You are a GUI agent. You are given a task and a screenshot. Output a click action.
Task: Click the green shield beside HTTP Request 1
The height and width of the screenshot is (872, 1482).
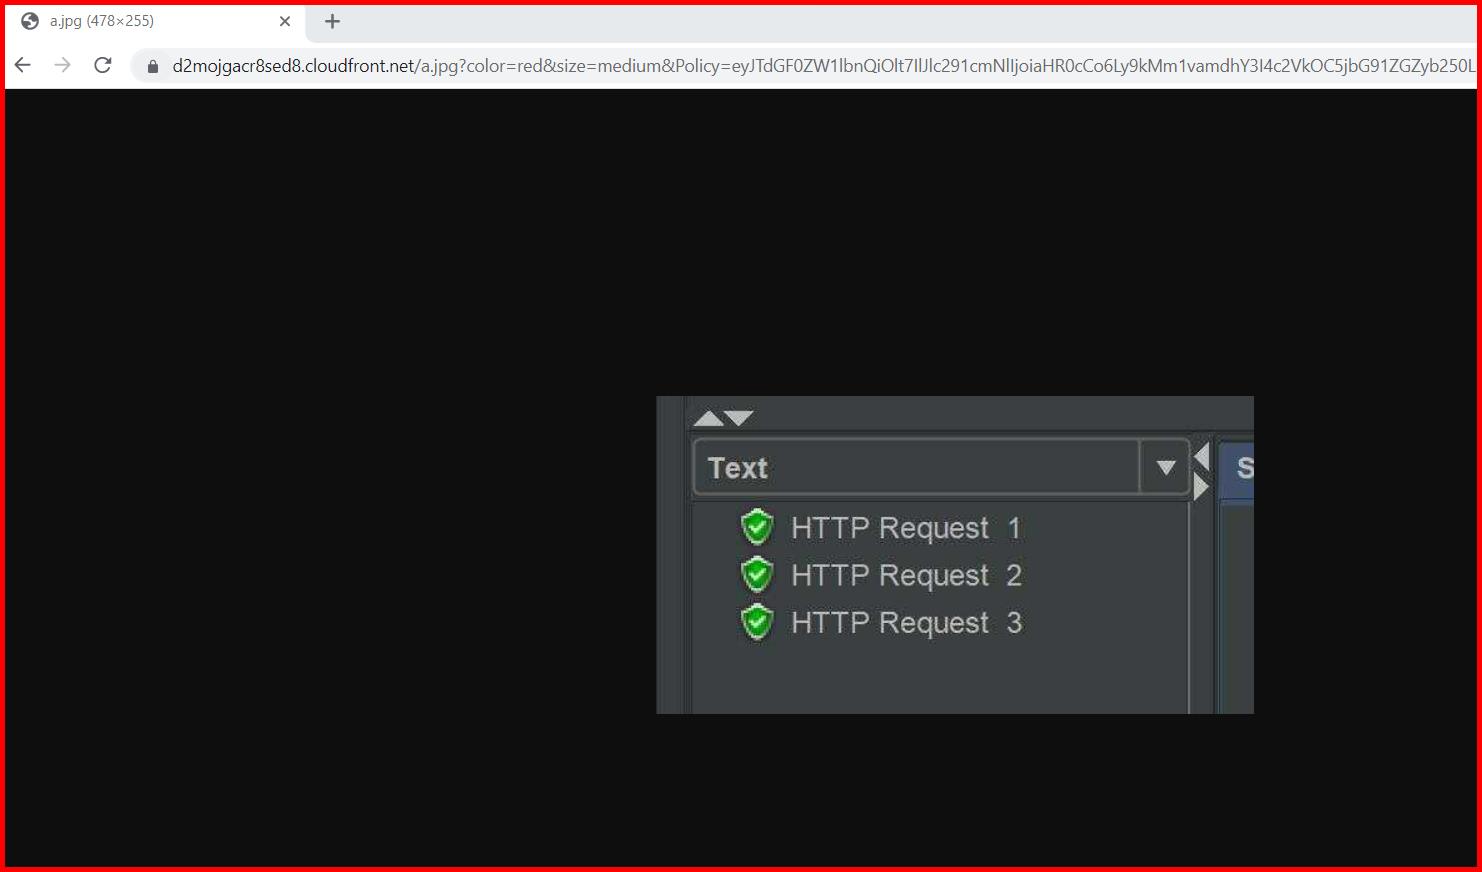tap(757, 527)
